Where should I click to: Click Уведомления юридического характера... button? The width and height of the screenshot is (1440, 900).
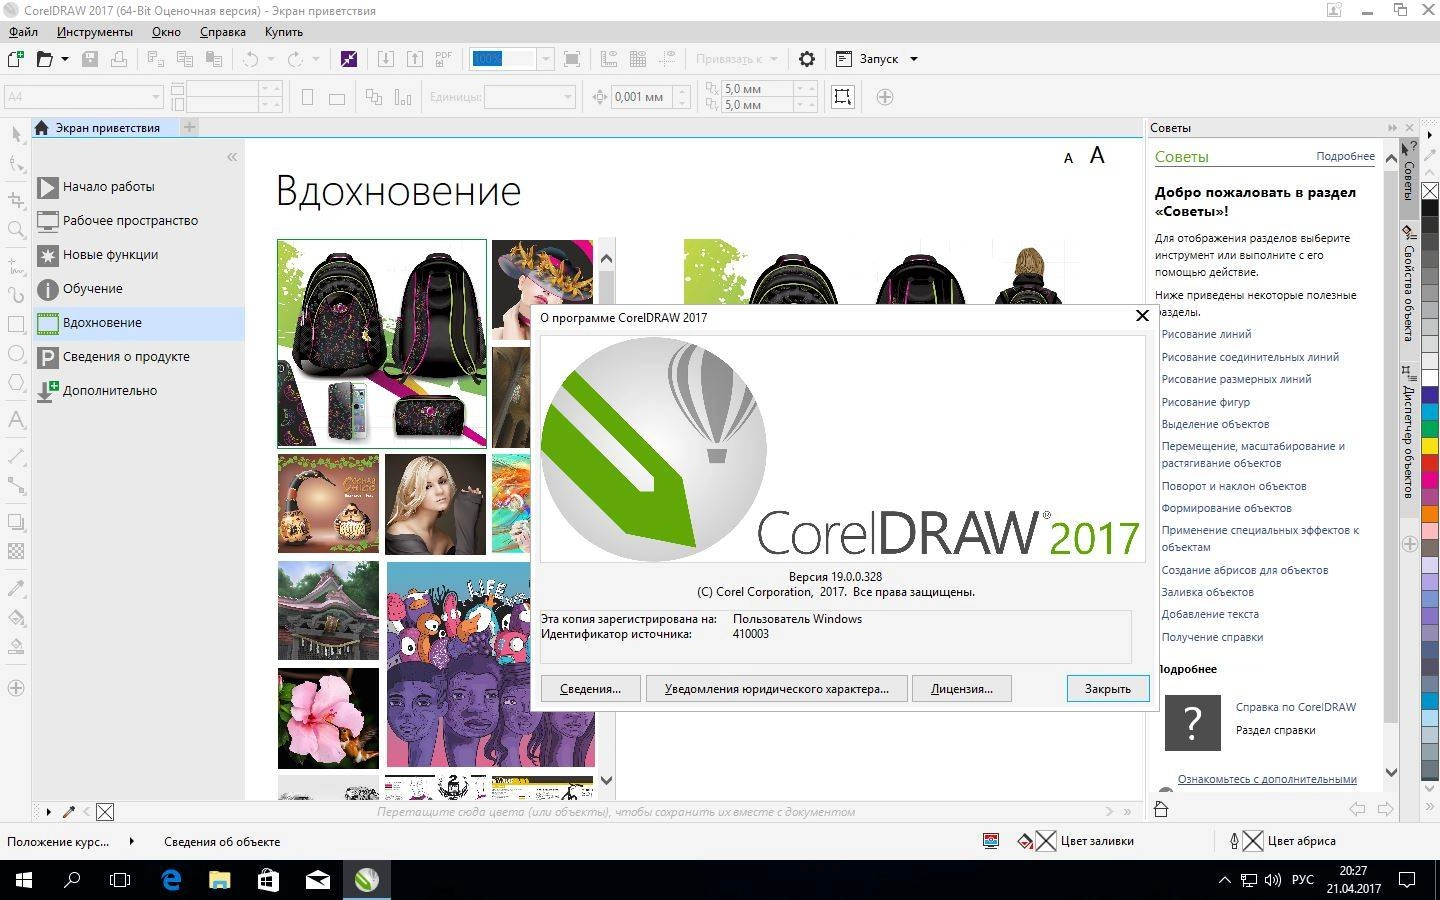776,689
